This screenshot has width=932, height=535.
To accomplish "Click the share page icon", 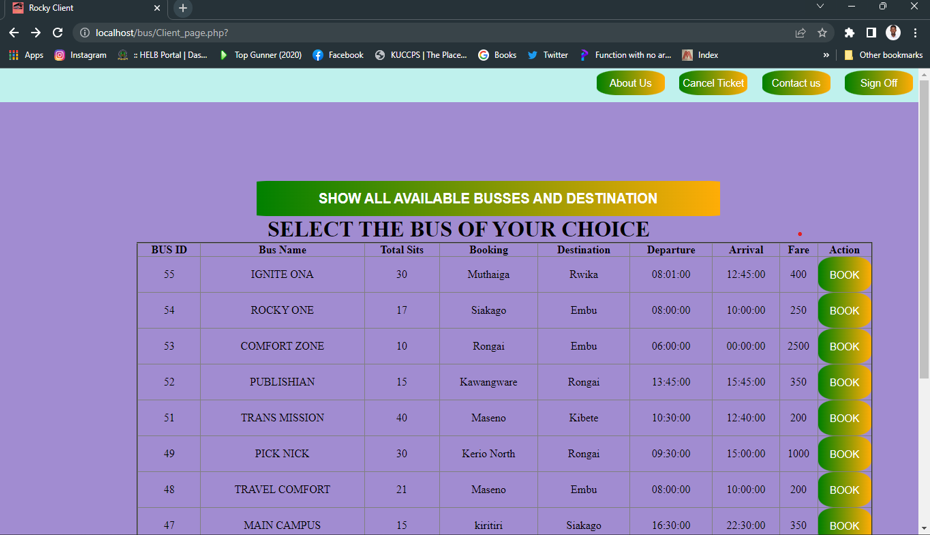I will point(800,33).
